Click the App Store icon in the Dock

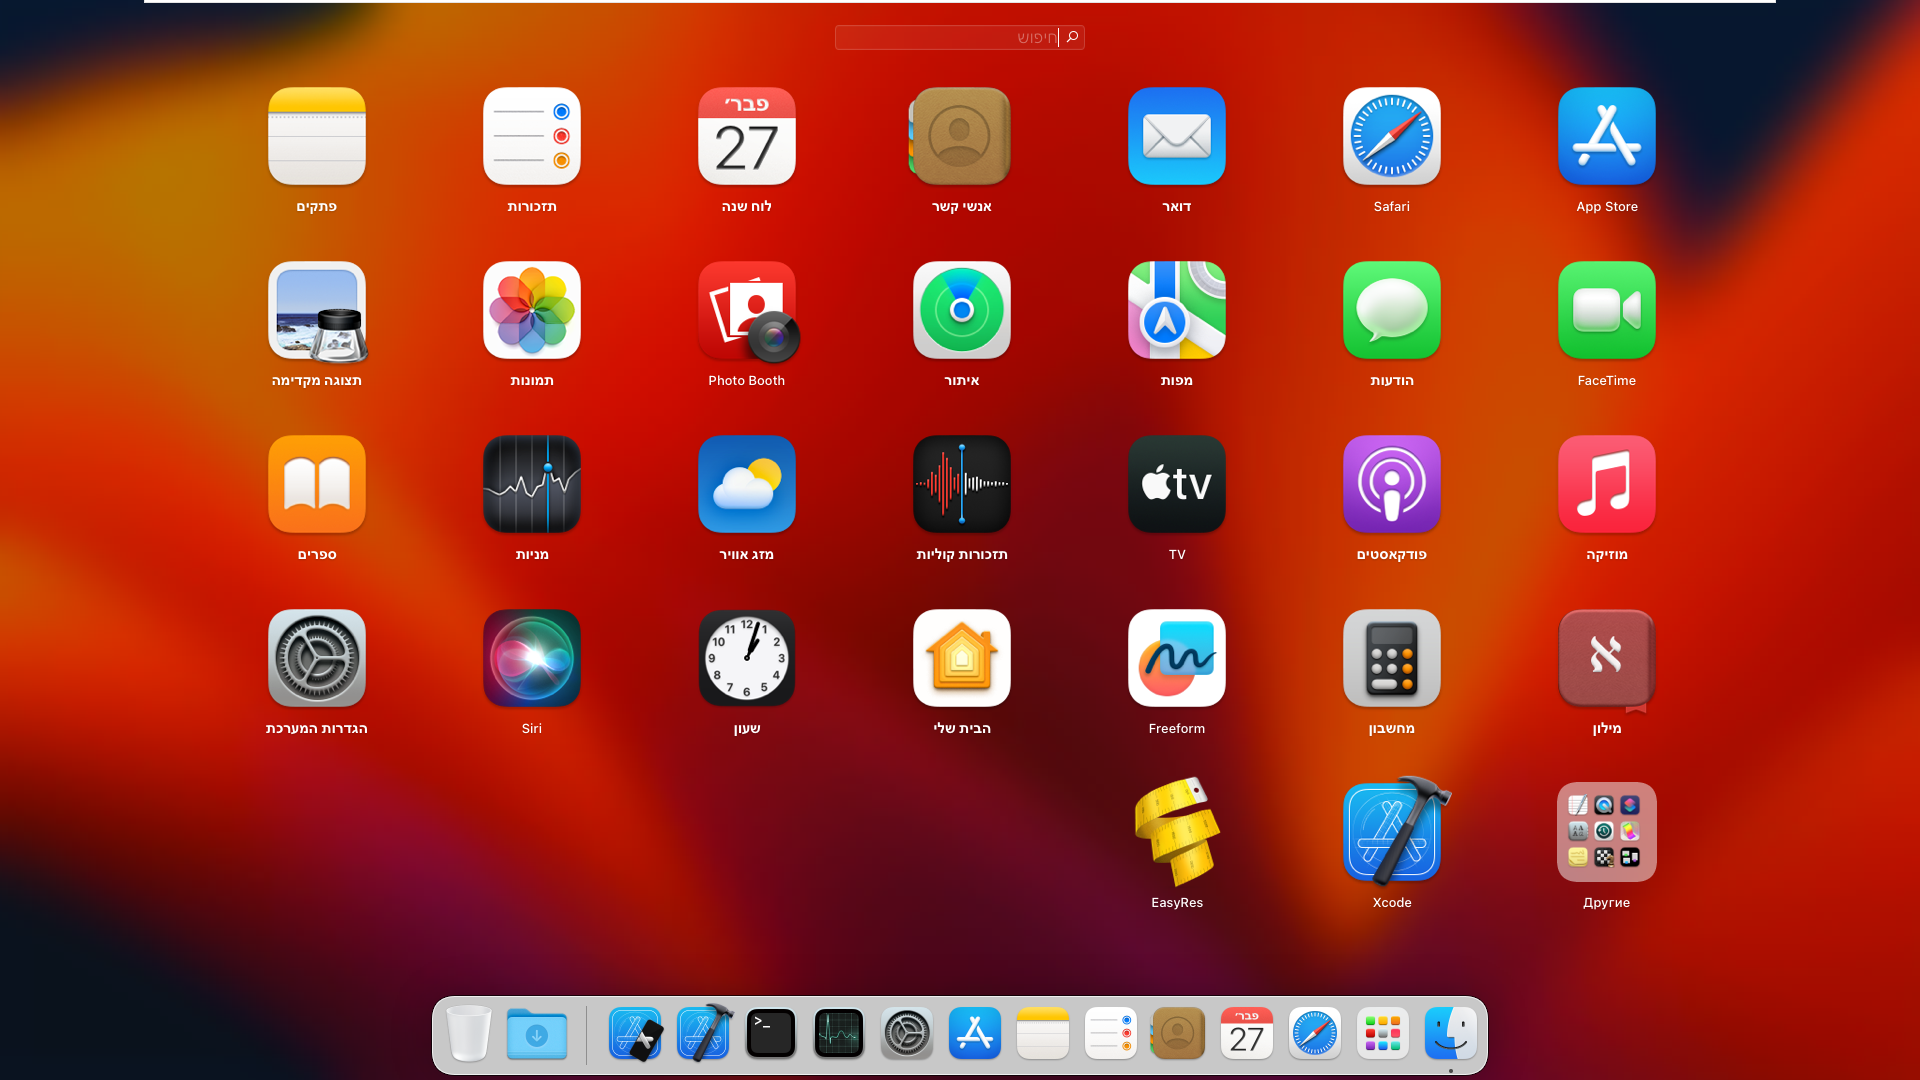click(x=975, y=1033)
